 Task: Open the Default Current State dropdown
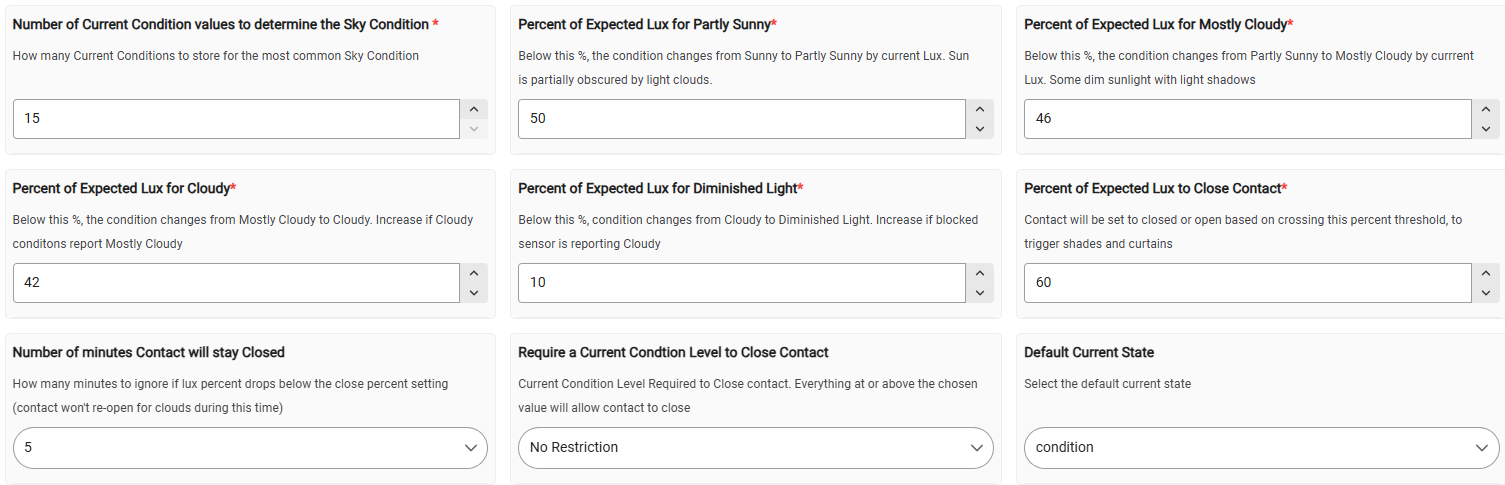(1261, 448)
